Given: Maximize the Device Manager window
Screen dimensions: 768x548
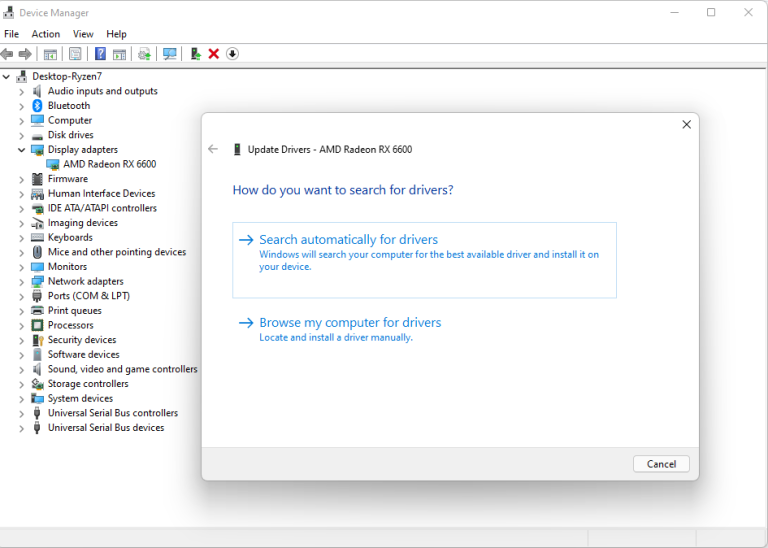Looking at the screenshot, I should tap(711, 12).
